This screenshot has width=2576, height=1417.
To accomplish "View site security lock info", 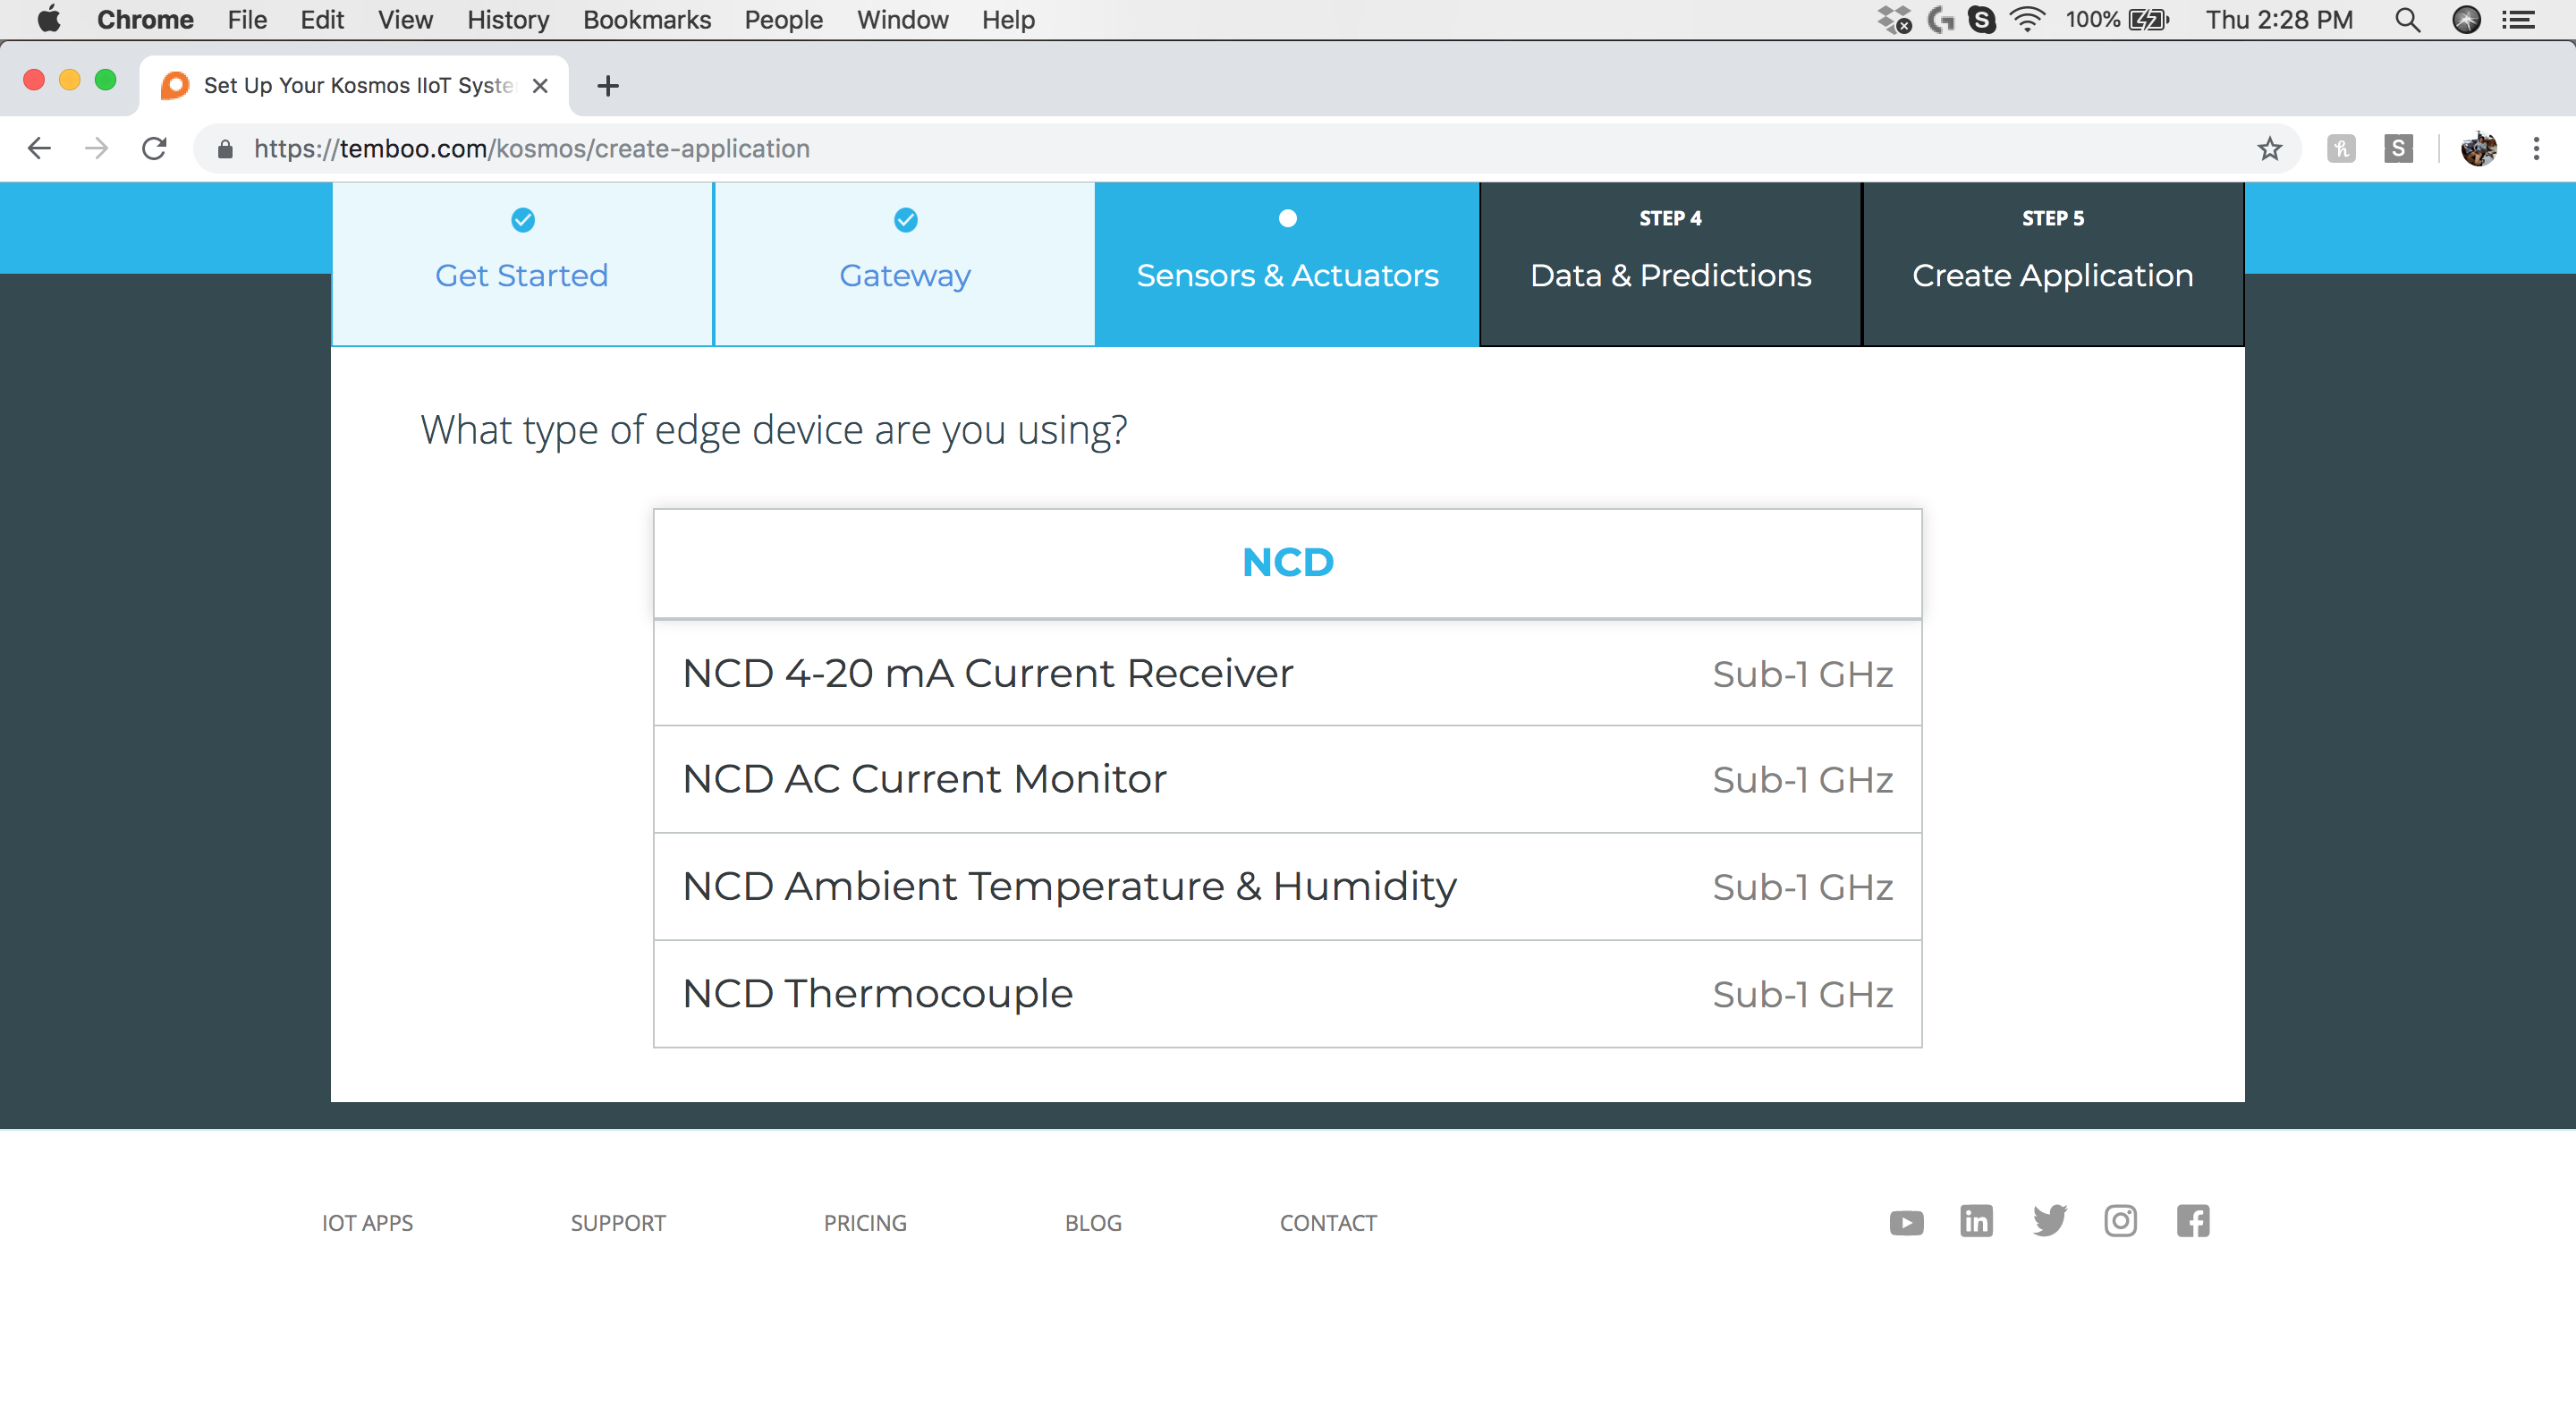I will point(225,149).
